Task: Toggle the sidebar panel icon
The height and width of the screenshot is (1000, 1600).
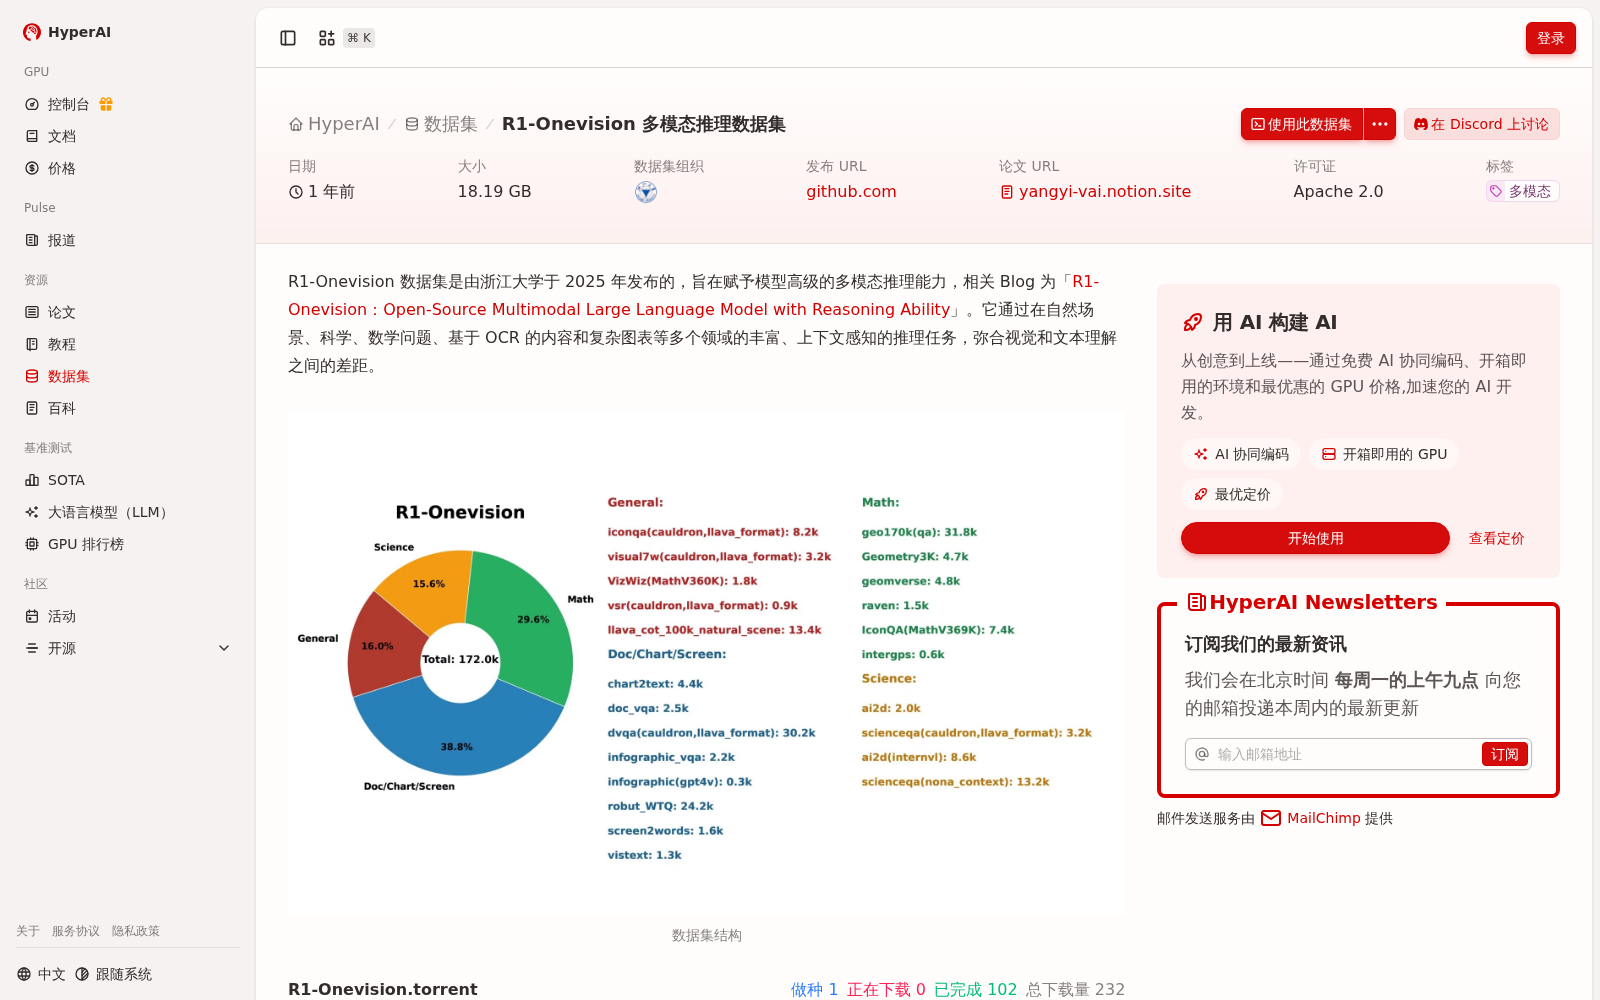Action: (288, 38)
